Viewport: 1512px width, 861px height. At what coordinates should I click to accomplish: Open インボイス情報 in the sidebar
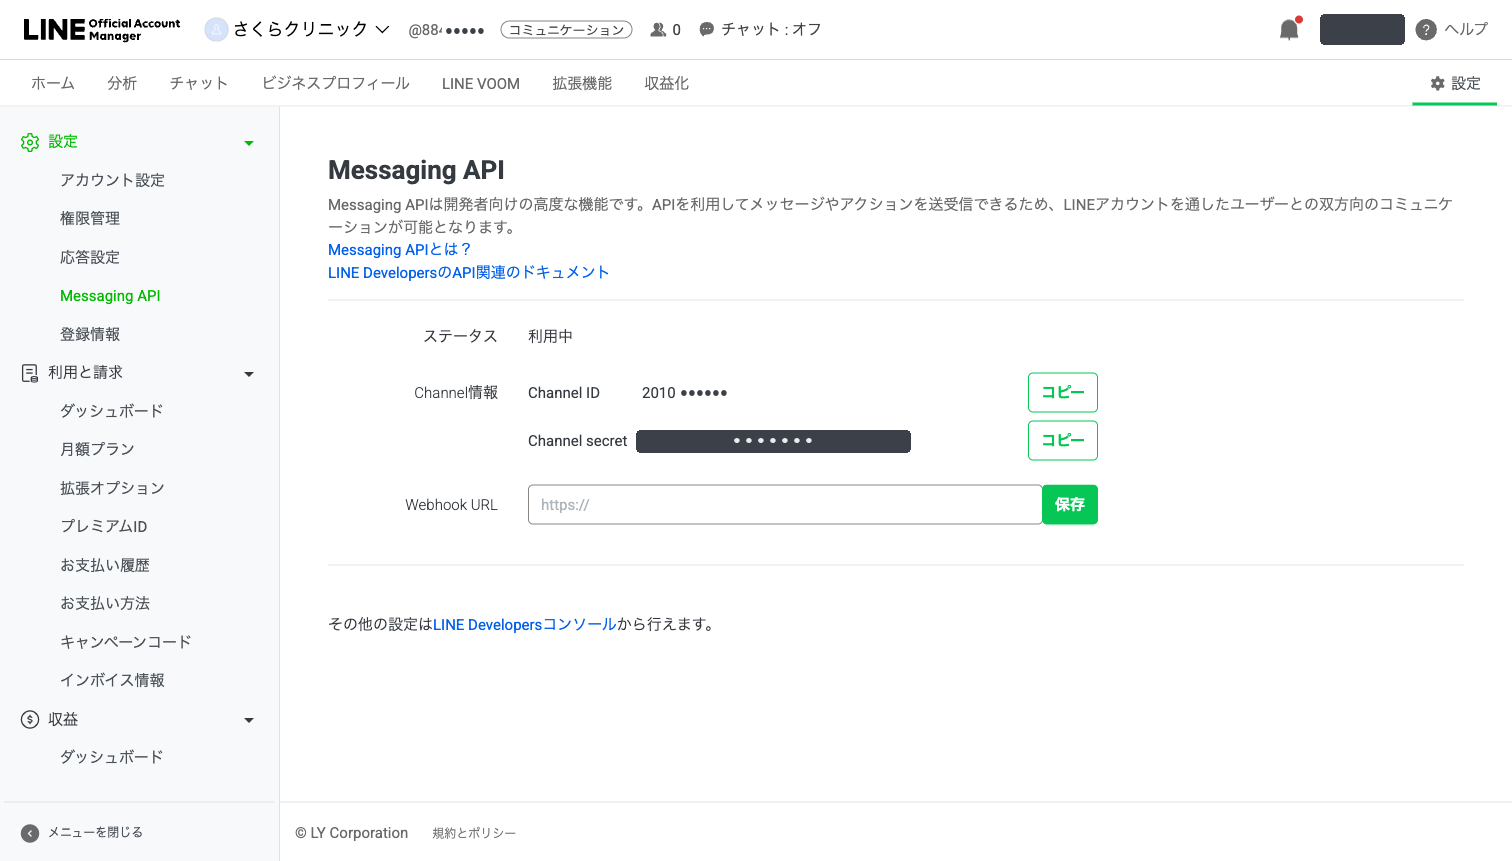pos(112,680)
